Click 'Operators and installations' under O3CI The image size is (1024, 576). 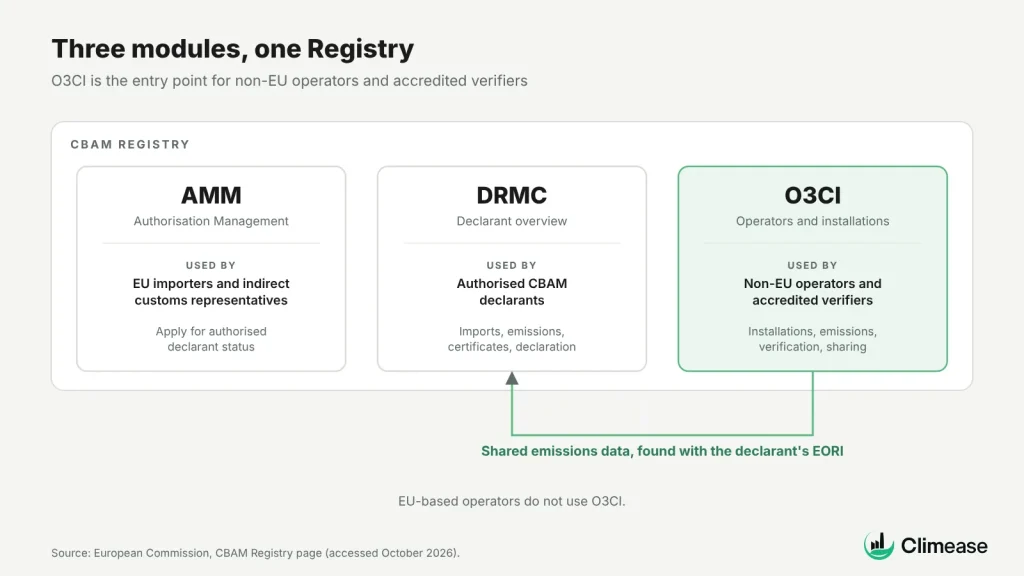[x=812, y=221]
